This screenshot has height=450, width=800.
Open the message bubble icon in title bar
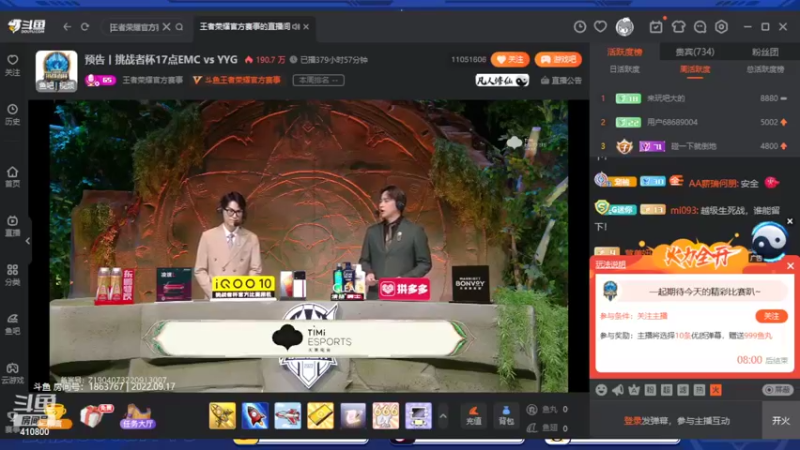700,27
